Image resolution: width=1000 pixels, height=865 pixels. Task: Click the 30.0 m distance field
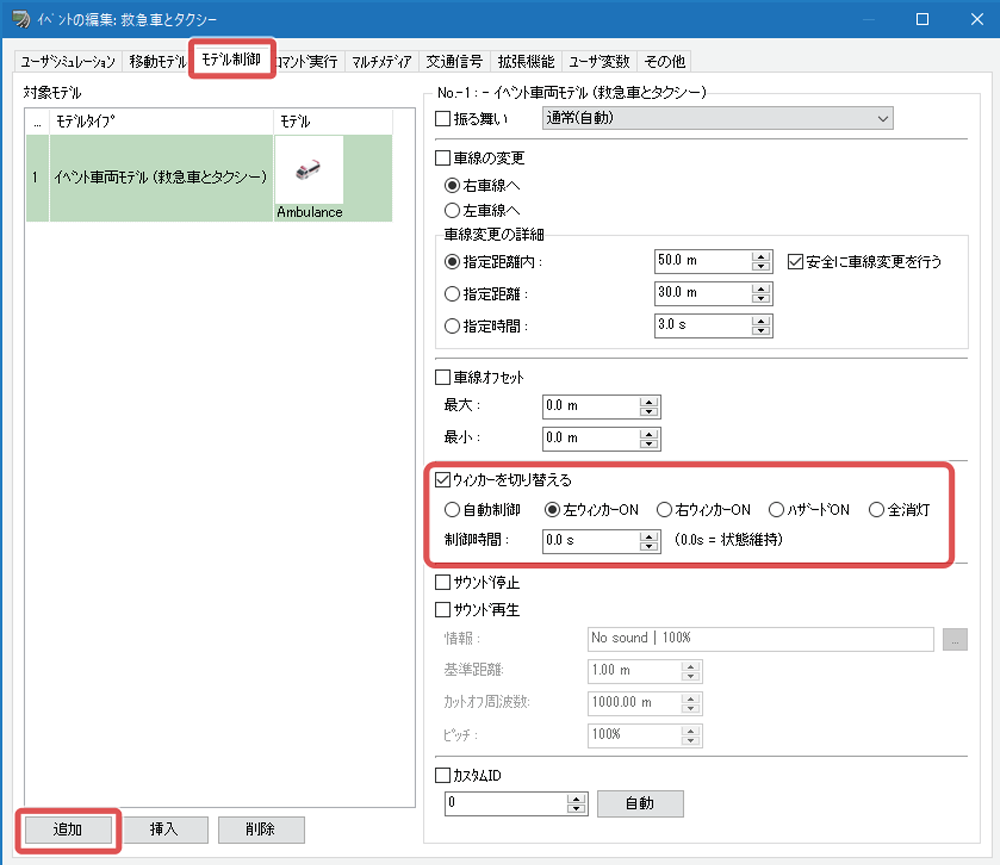(x=703, y=293)
